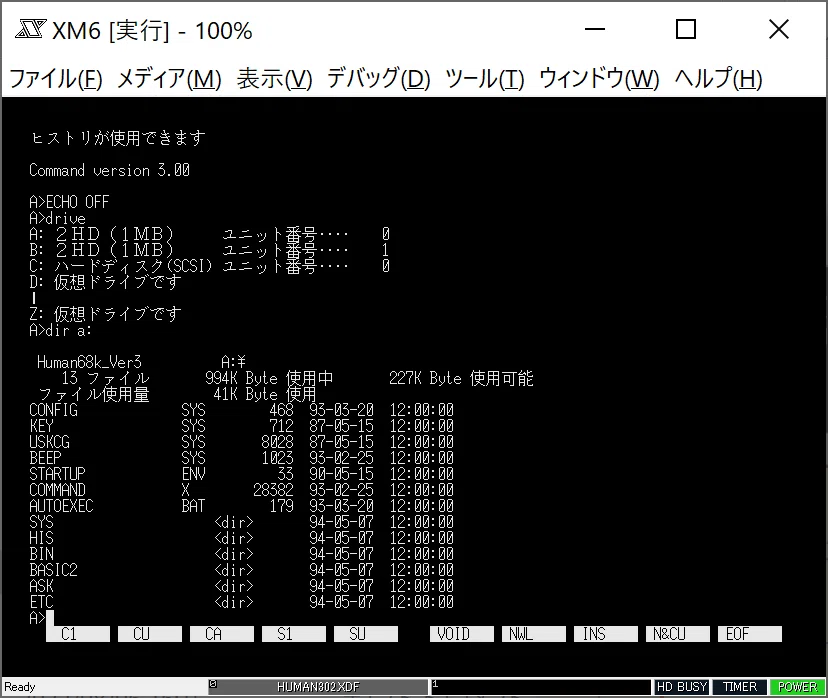This screenshot has height=698, width=828.
Task: Minimize the XM6 window
Action: [595, 30]
